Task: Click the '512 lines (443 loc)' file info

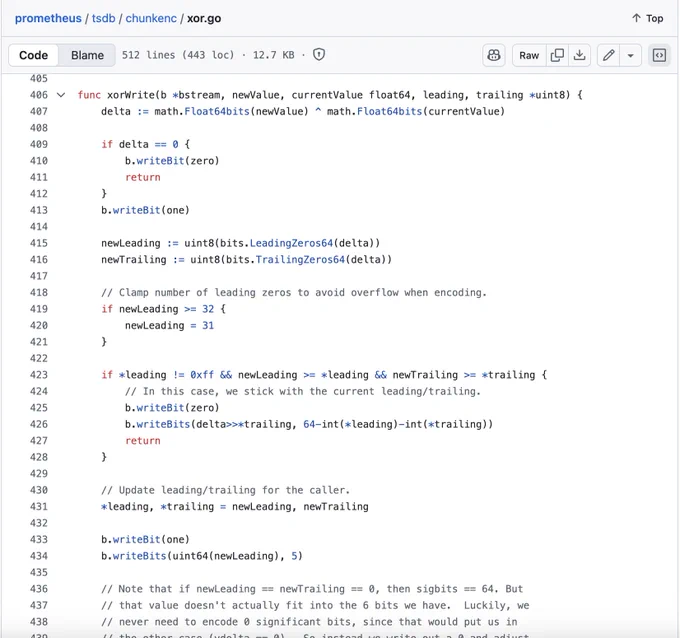Action: (178, 55)
